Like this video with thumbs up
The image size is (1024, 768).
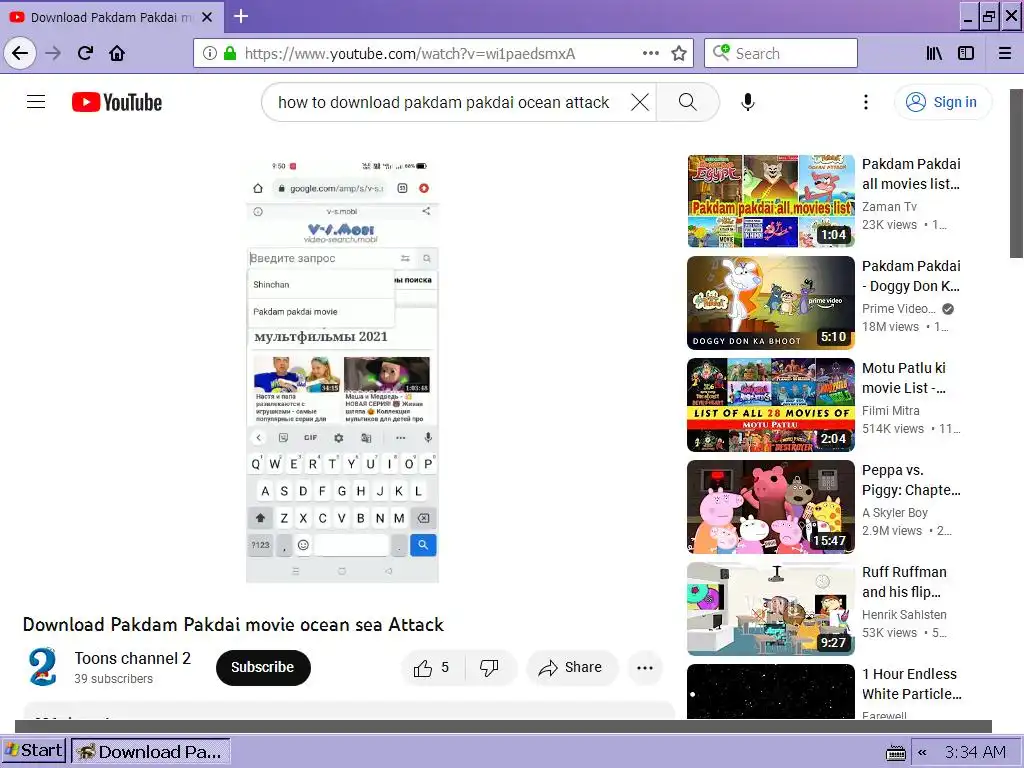click(x=432, y=667)
